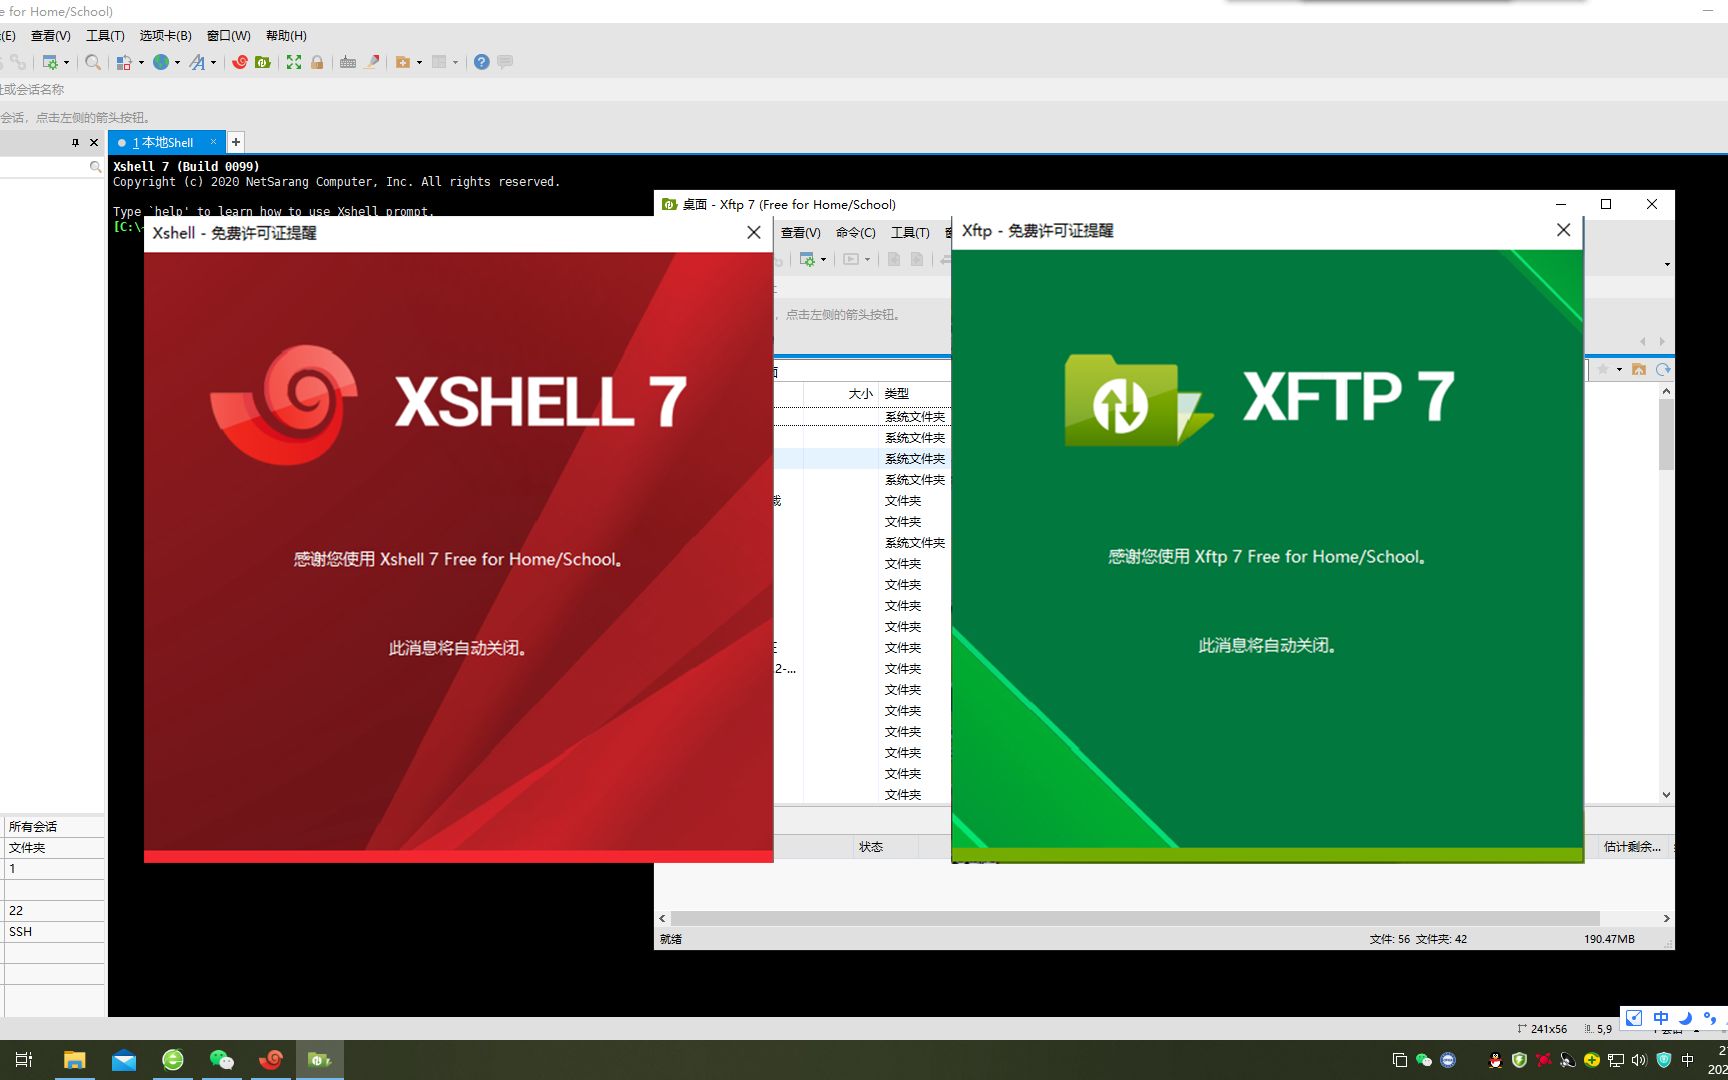Image resolution: width=1728 pixels, height=1080 pixels.
Task: Refresh the Xftp file list with the blue arrow icon
Action: coord(1663,369)
